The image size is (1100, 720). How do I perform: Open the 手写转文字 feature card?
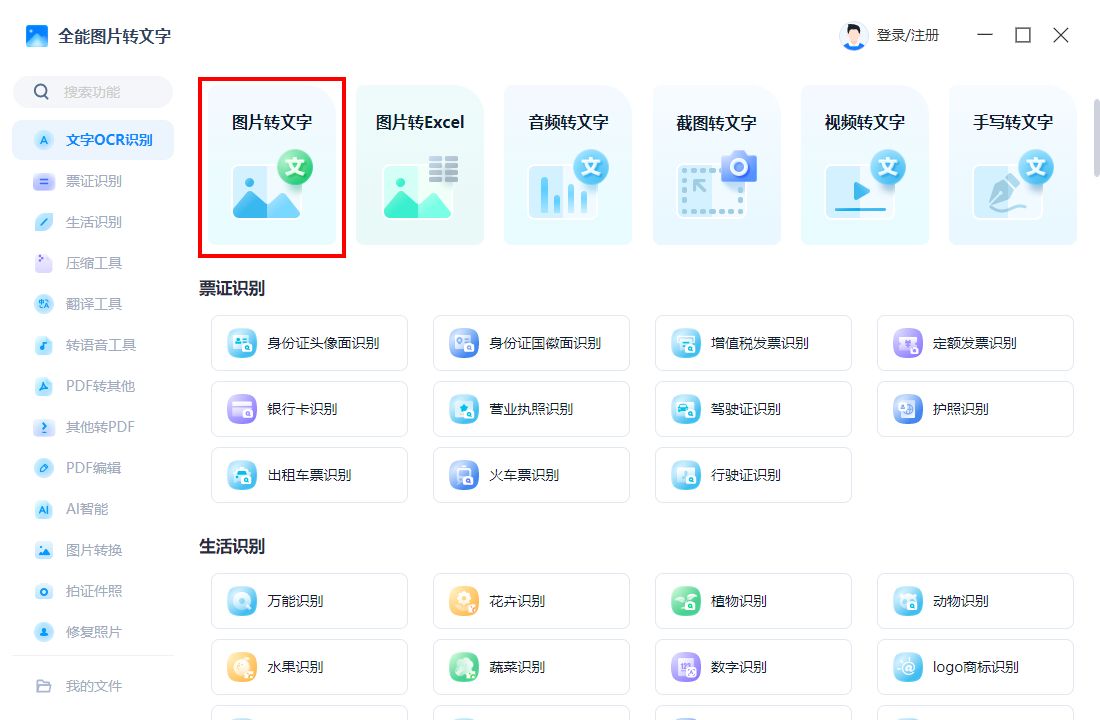coord(1012,166)
